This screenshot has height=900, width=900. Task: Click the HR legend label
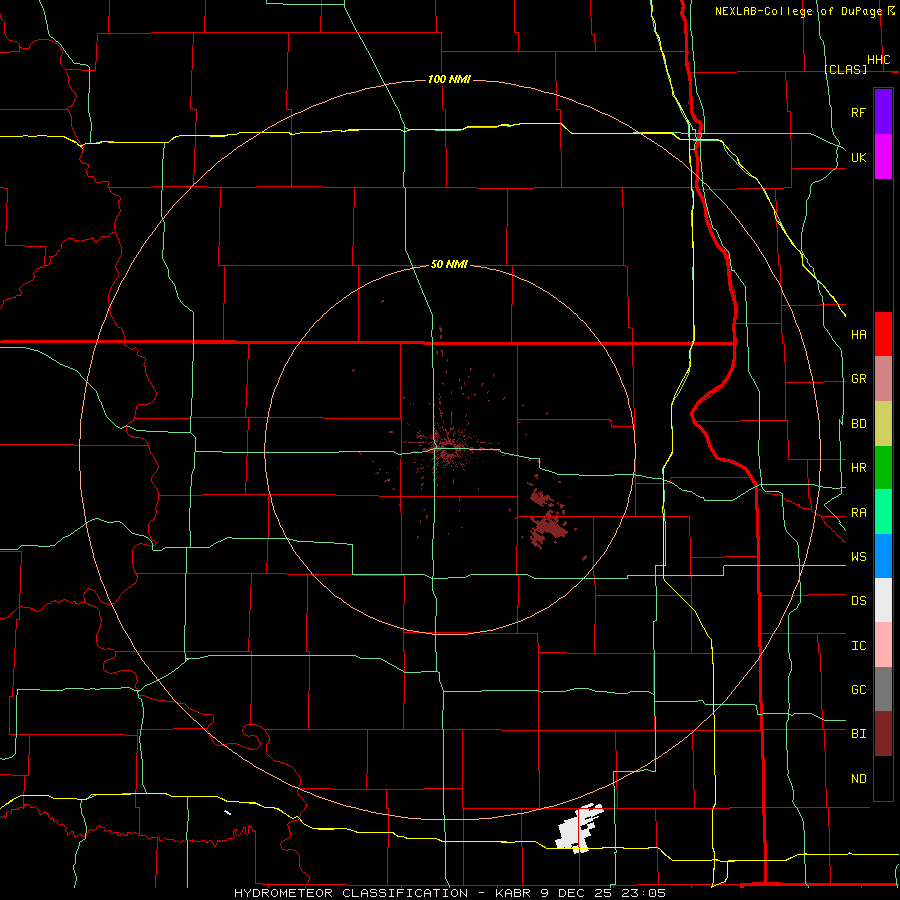point(858,468)
